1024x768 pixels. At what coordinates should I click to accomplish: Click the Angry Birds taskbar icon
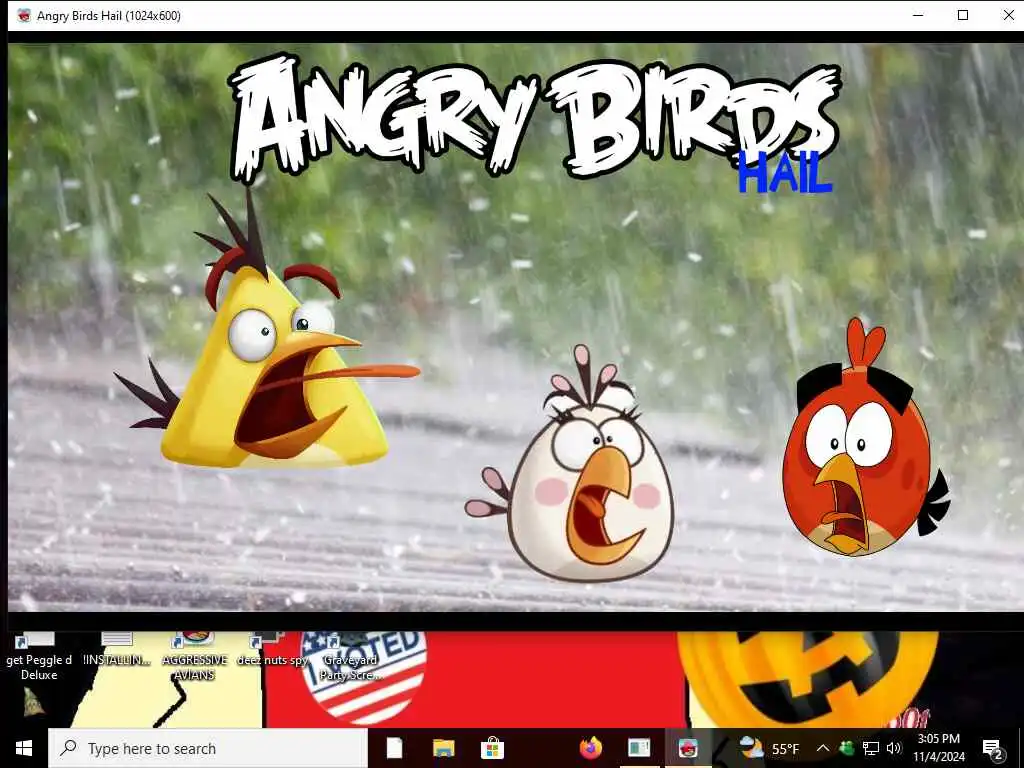pos(688,748)
